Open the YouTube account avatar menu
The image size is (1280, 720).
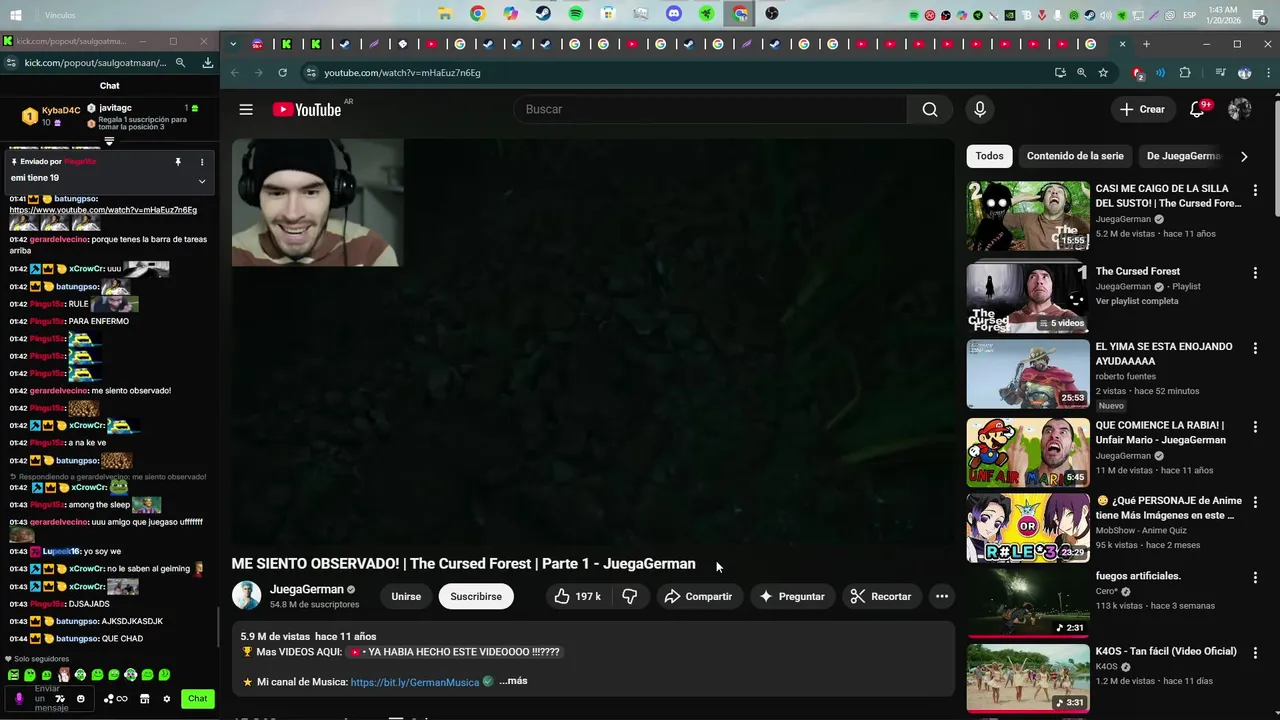1240,109
